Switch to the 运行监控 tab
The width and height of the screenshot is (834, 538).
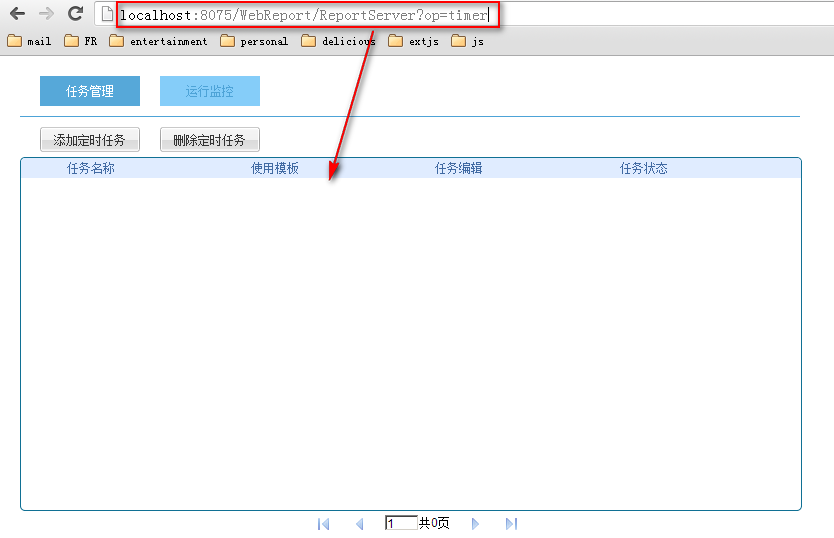click(x=210, y=91)
